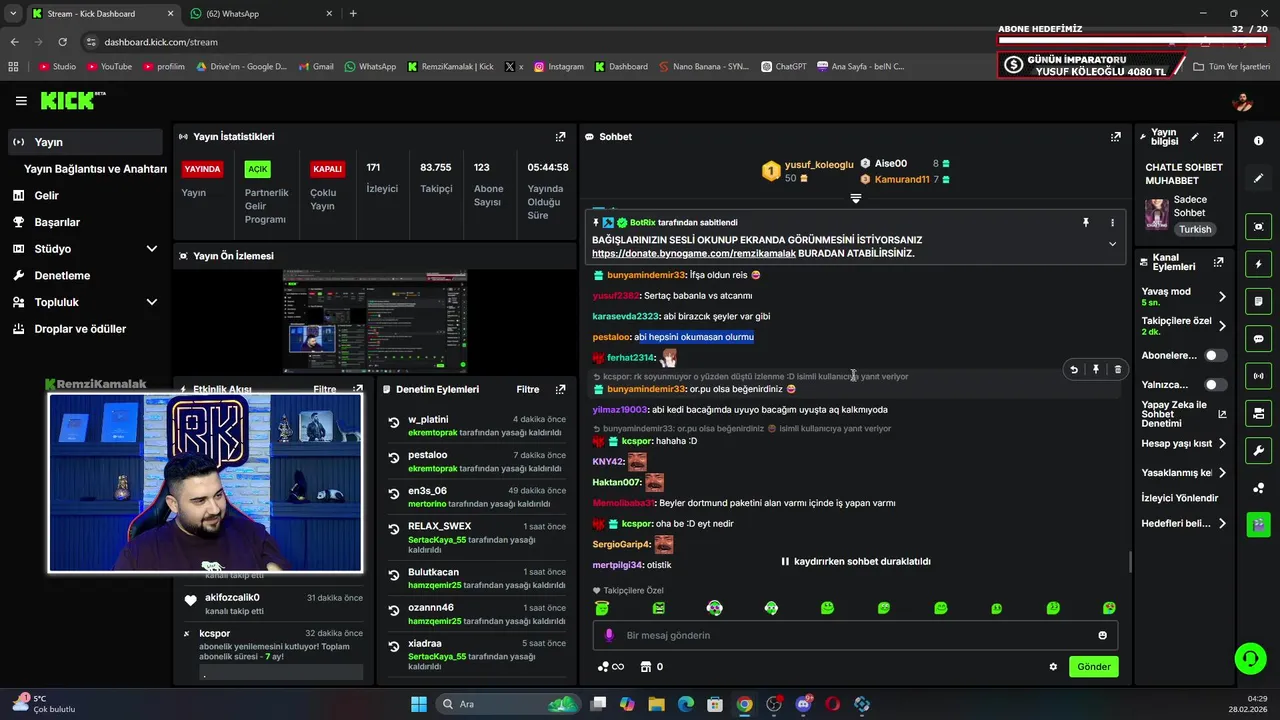The width and height of the screenshot is (1280, 720).
Task: Open Yapay Zeka ile Sohbet Denetimi
Action: pyautogui.click(x=1184, y=414)
